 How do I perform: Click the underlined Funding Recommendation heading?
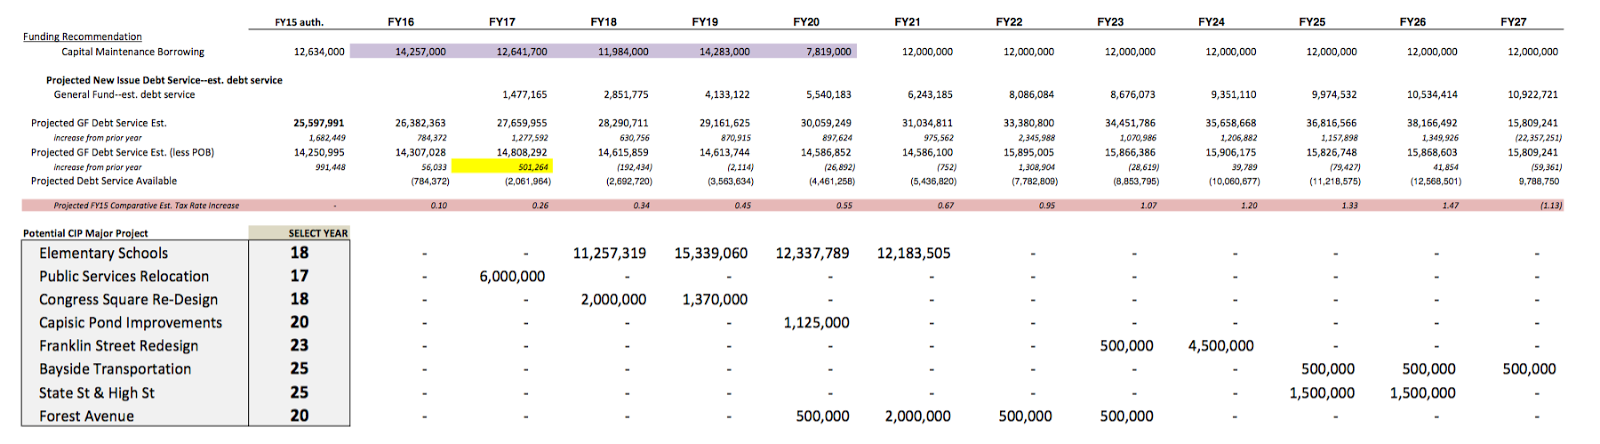coord(82,37)
